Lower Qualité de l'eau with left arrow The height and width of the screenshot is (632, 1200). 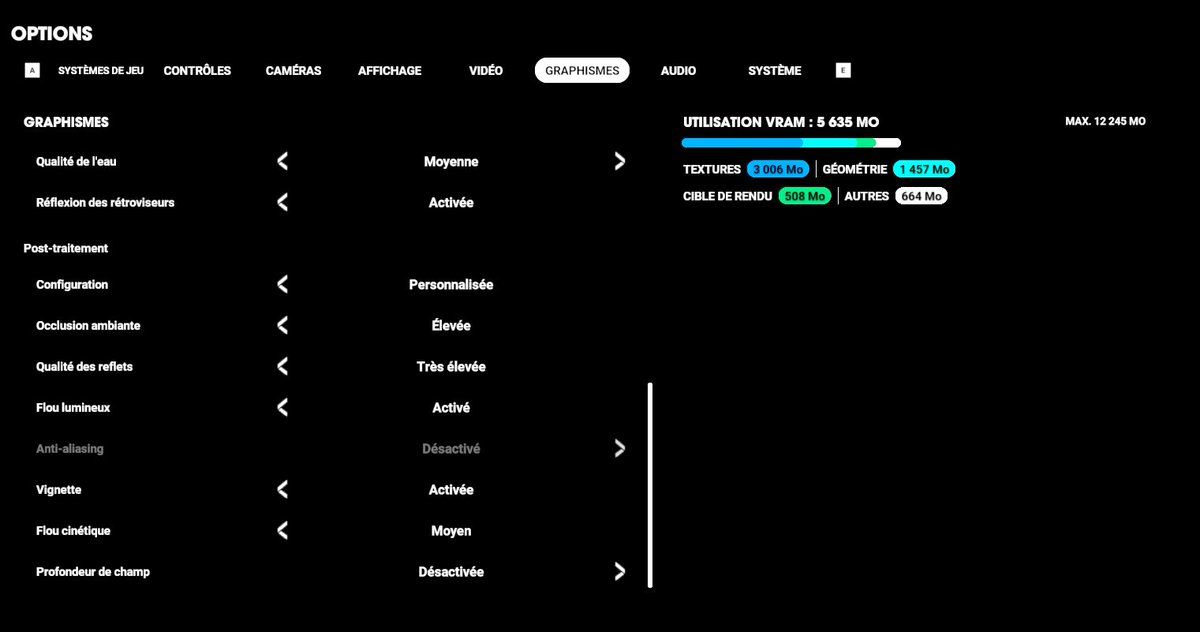coord(283,161)
